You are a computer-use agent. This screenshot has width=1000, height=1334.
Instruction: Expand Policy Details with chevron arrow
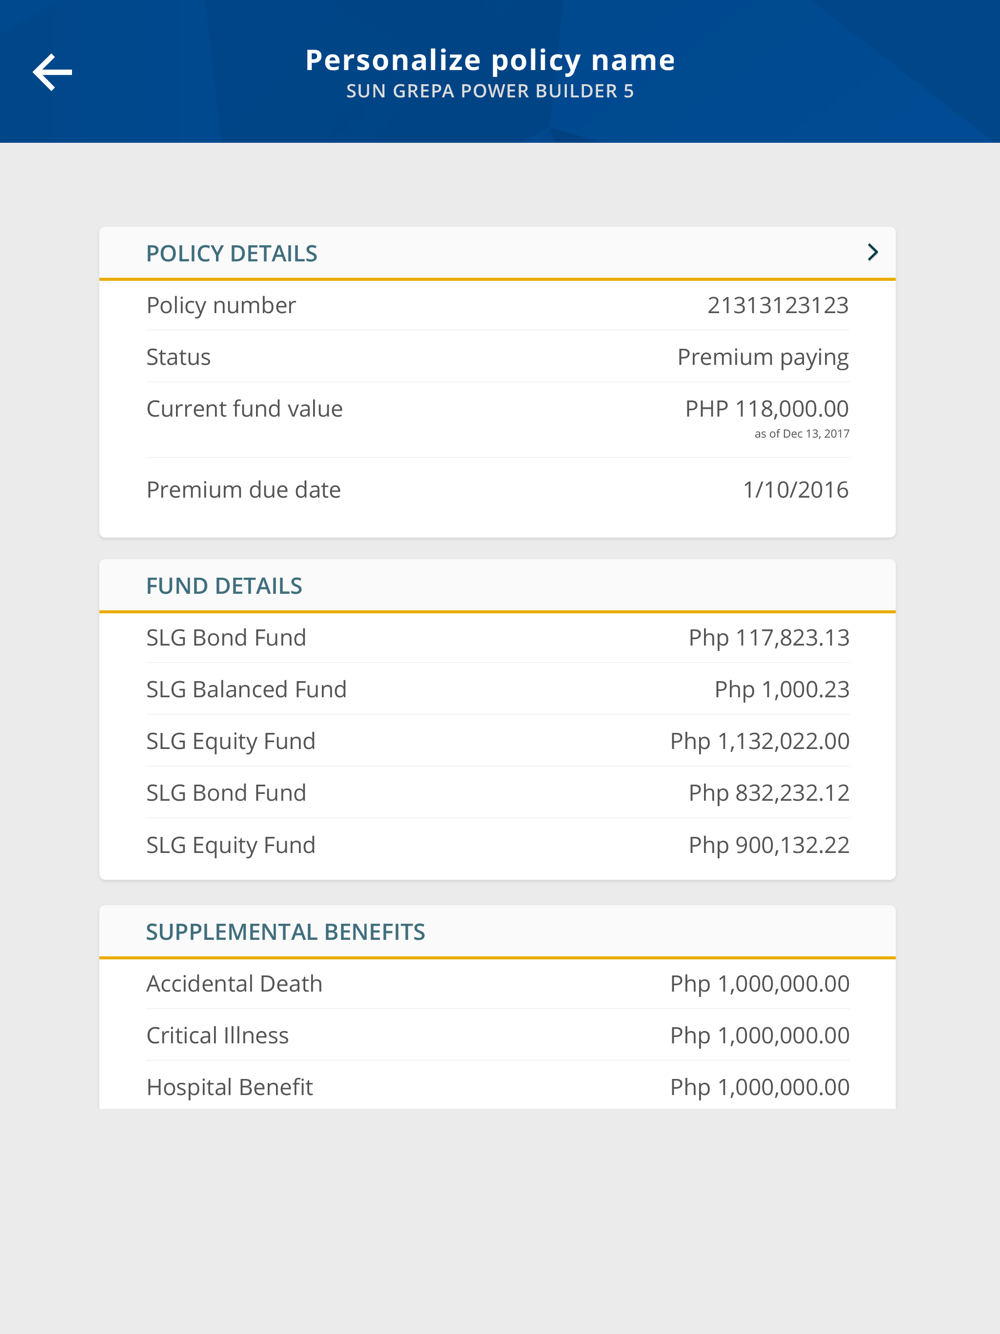pyautogui.click(x=872, y=252)
